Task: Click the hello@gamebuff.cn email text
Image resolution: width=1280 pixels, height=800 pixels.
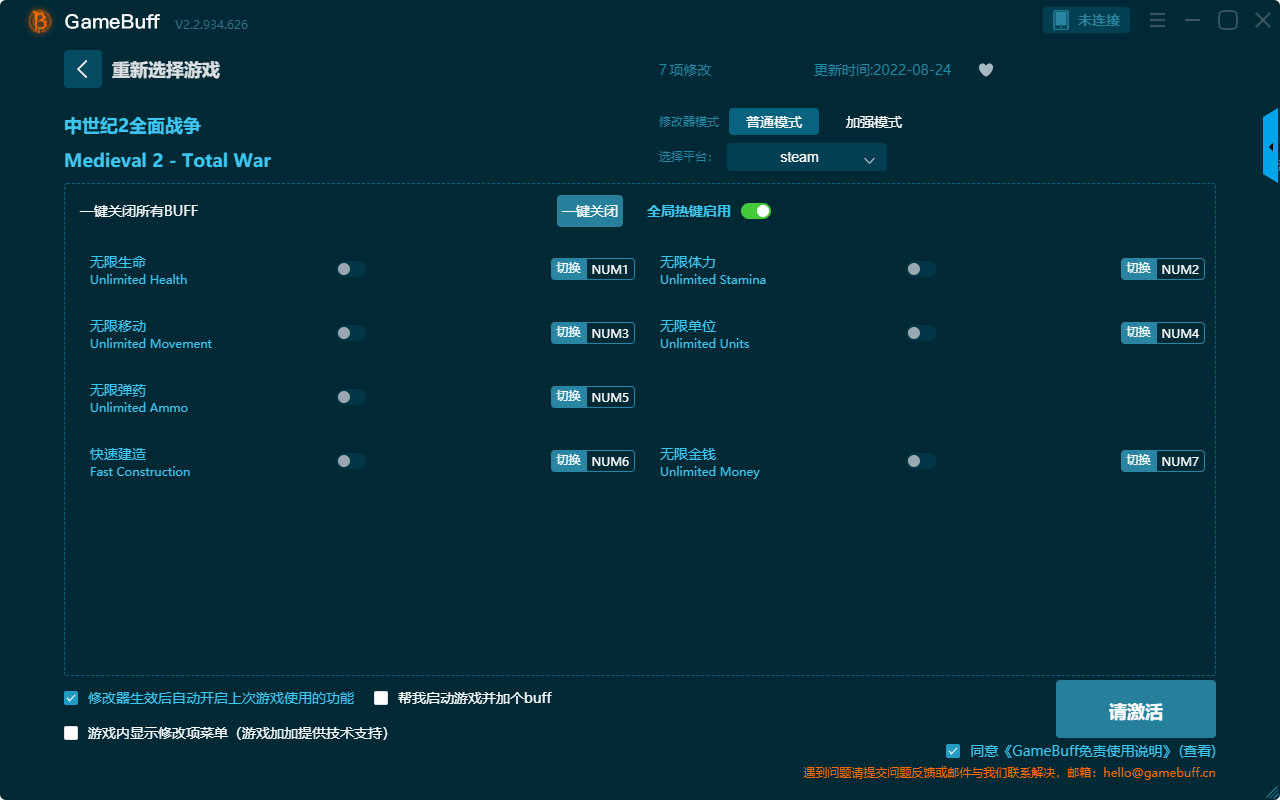Action: click(1160, 773)
